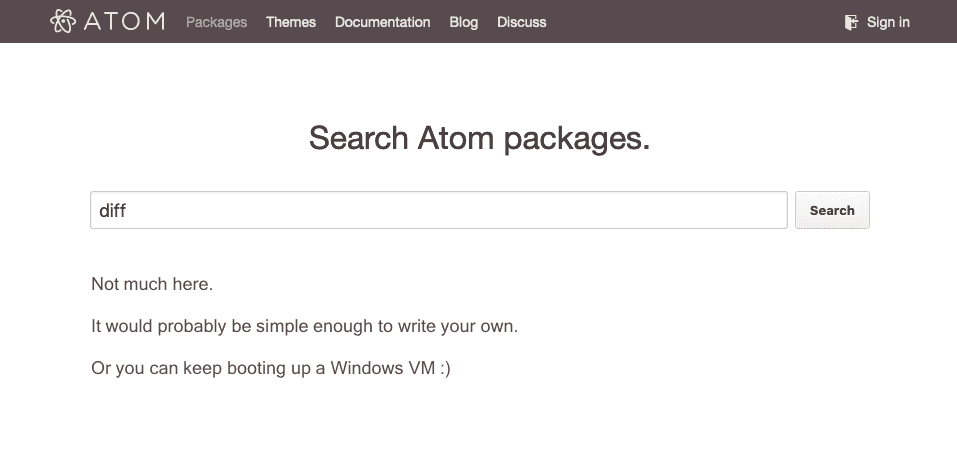The image size is (957, 473).
Task: Click the Search Atom packages heading
Action: coord(479,139)
